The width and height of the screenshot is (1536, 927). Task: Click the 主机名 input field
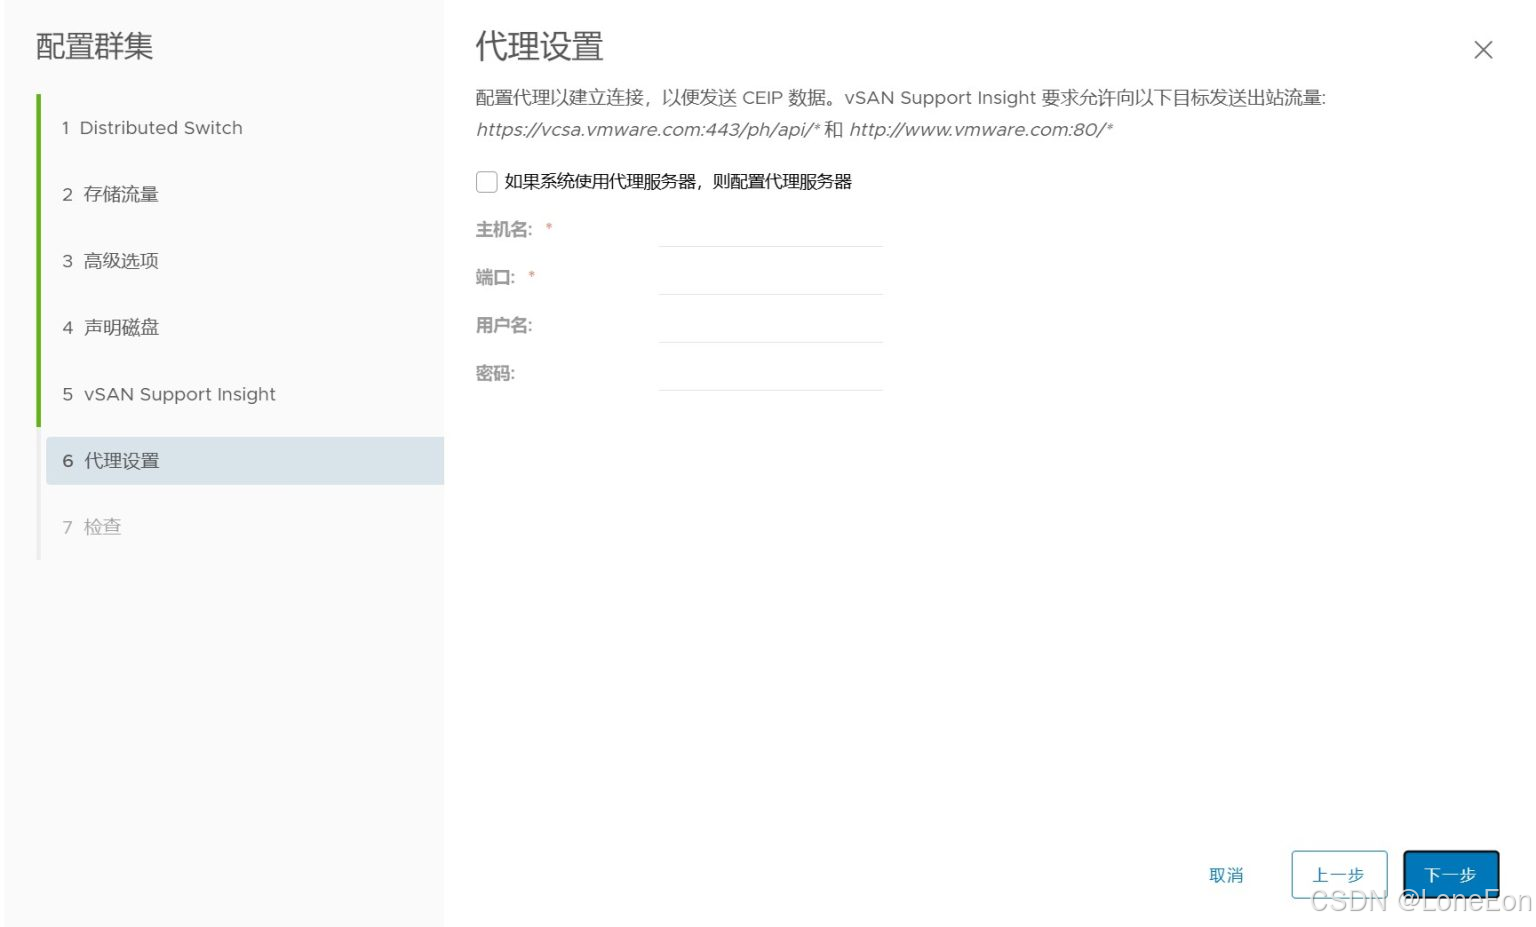770,231
